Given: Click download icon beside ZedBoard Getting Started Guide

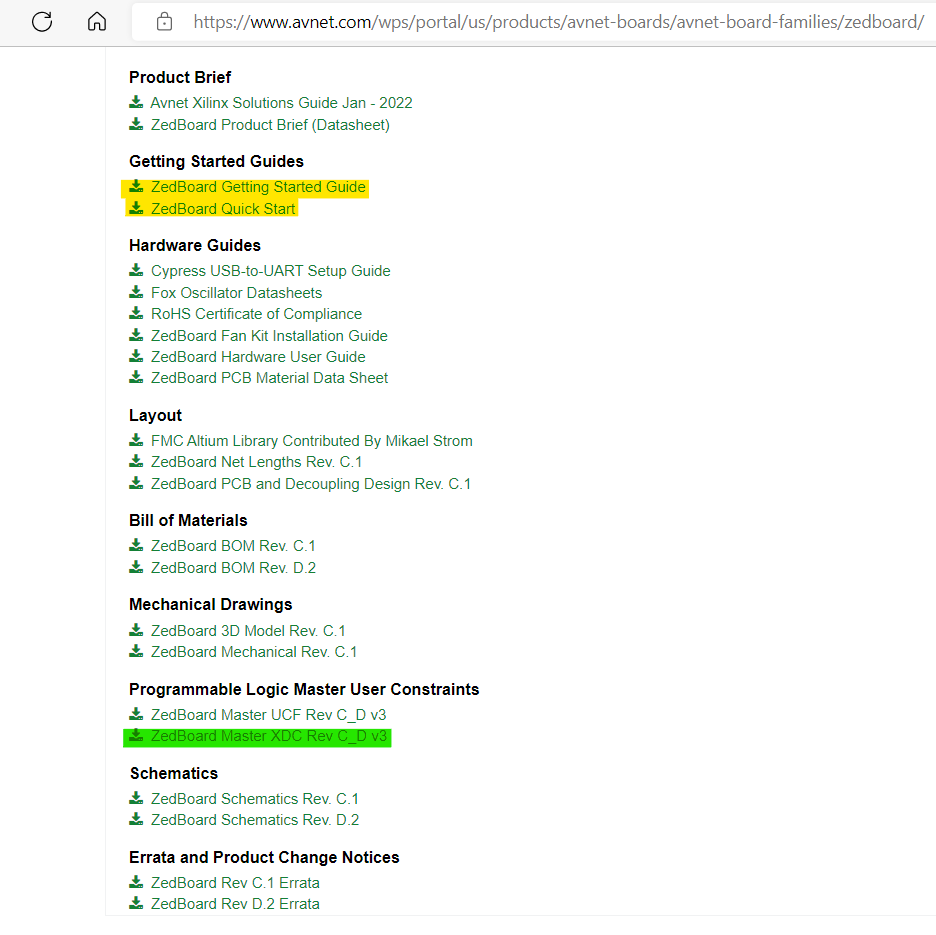Looking at the screenshot, I should pos(136,187).
